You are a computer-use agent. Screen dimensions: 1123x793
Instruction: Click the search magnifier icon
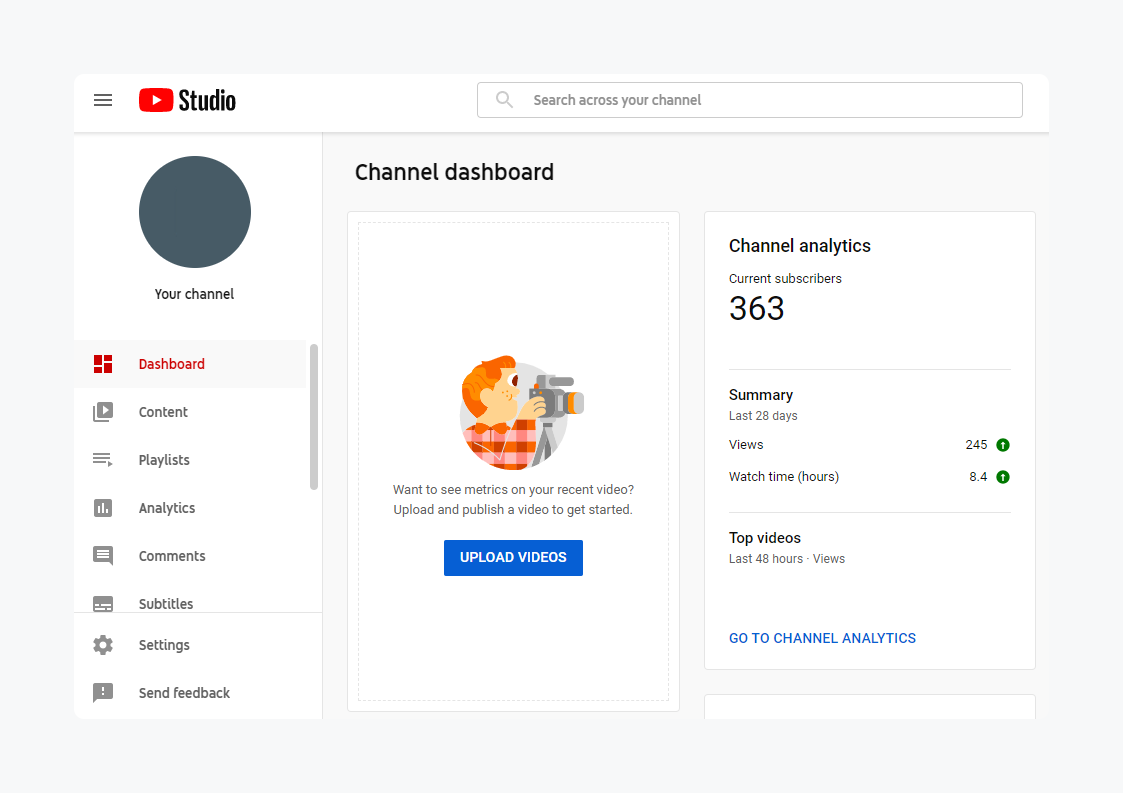coord(505,100)
